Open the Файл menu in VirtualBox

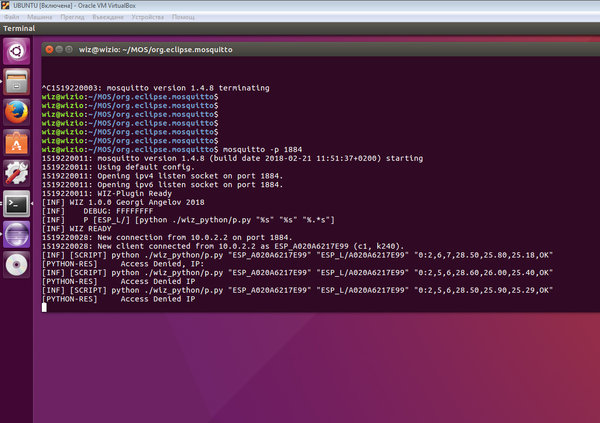pos(11,17)
